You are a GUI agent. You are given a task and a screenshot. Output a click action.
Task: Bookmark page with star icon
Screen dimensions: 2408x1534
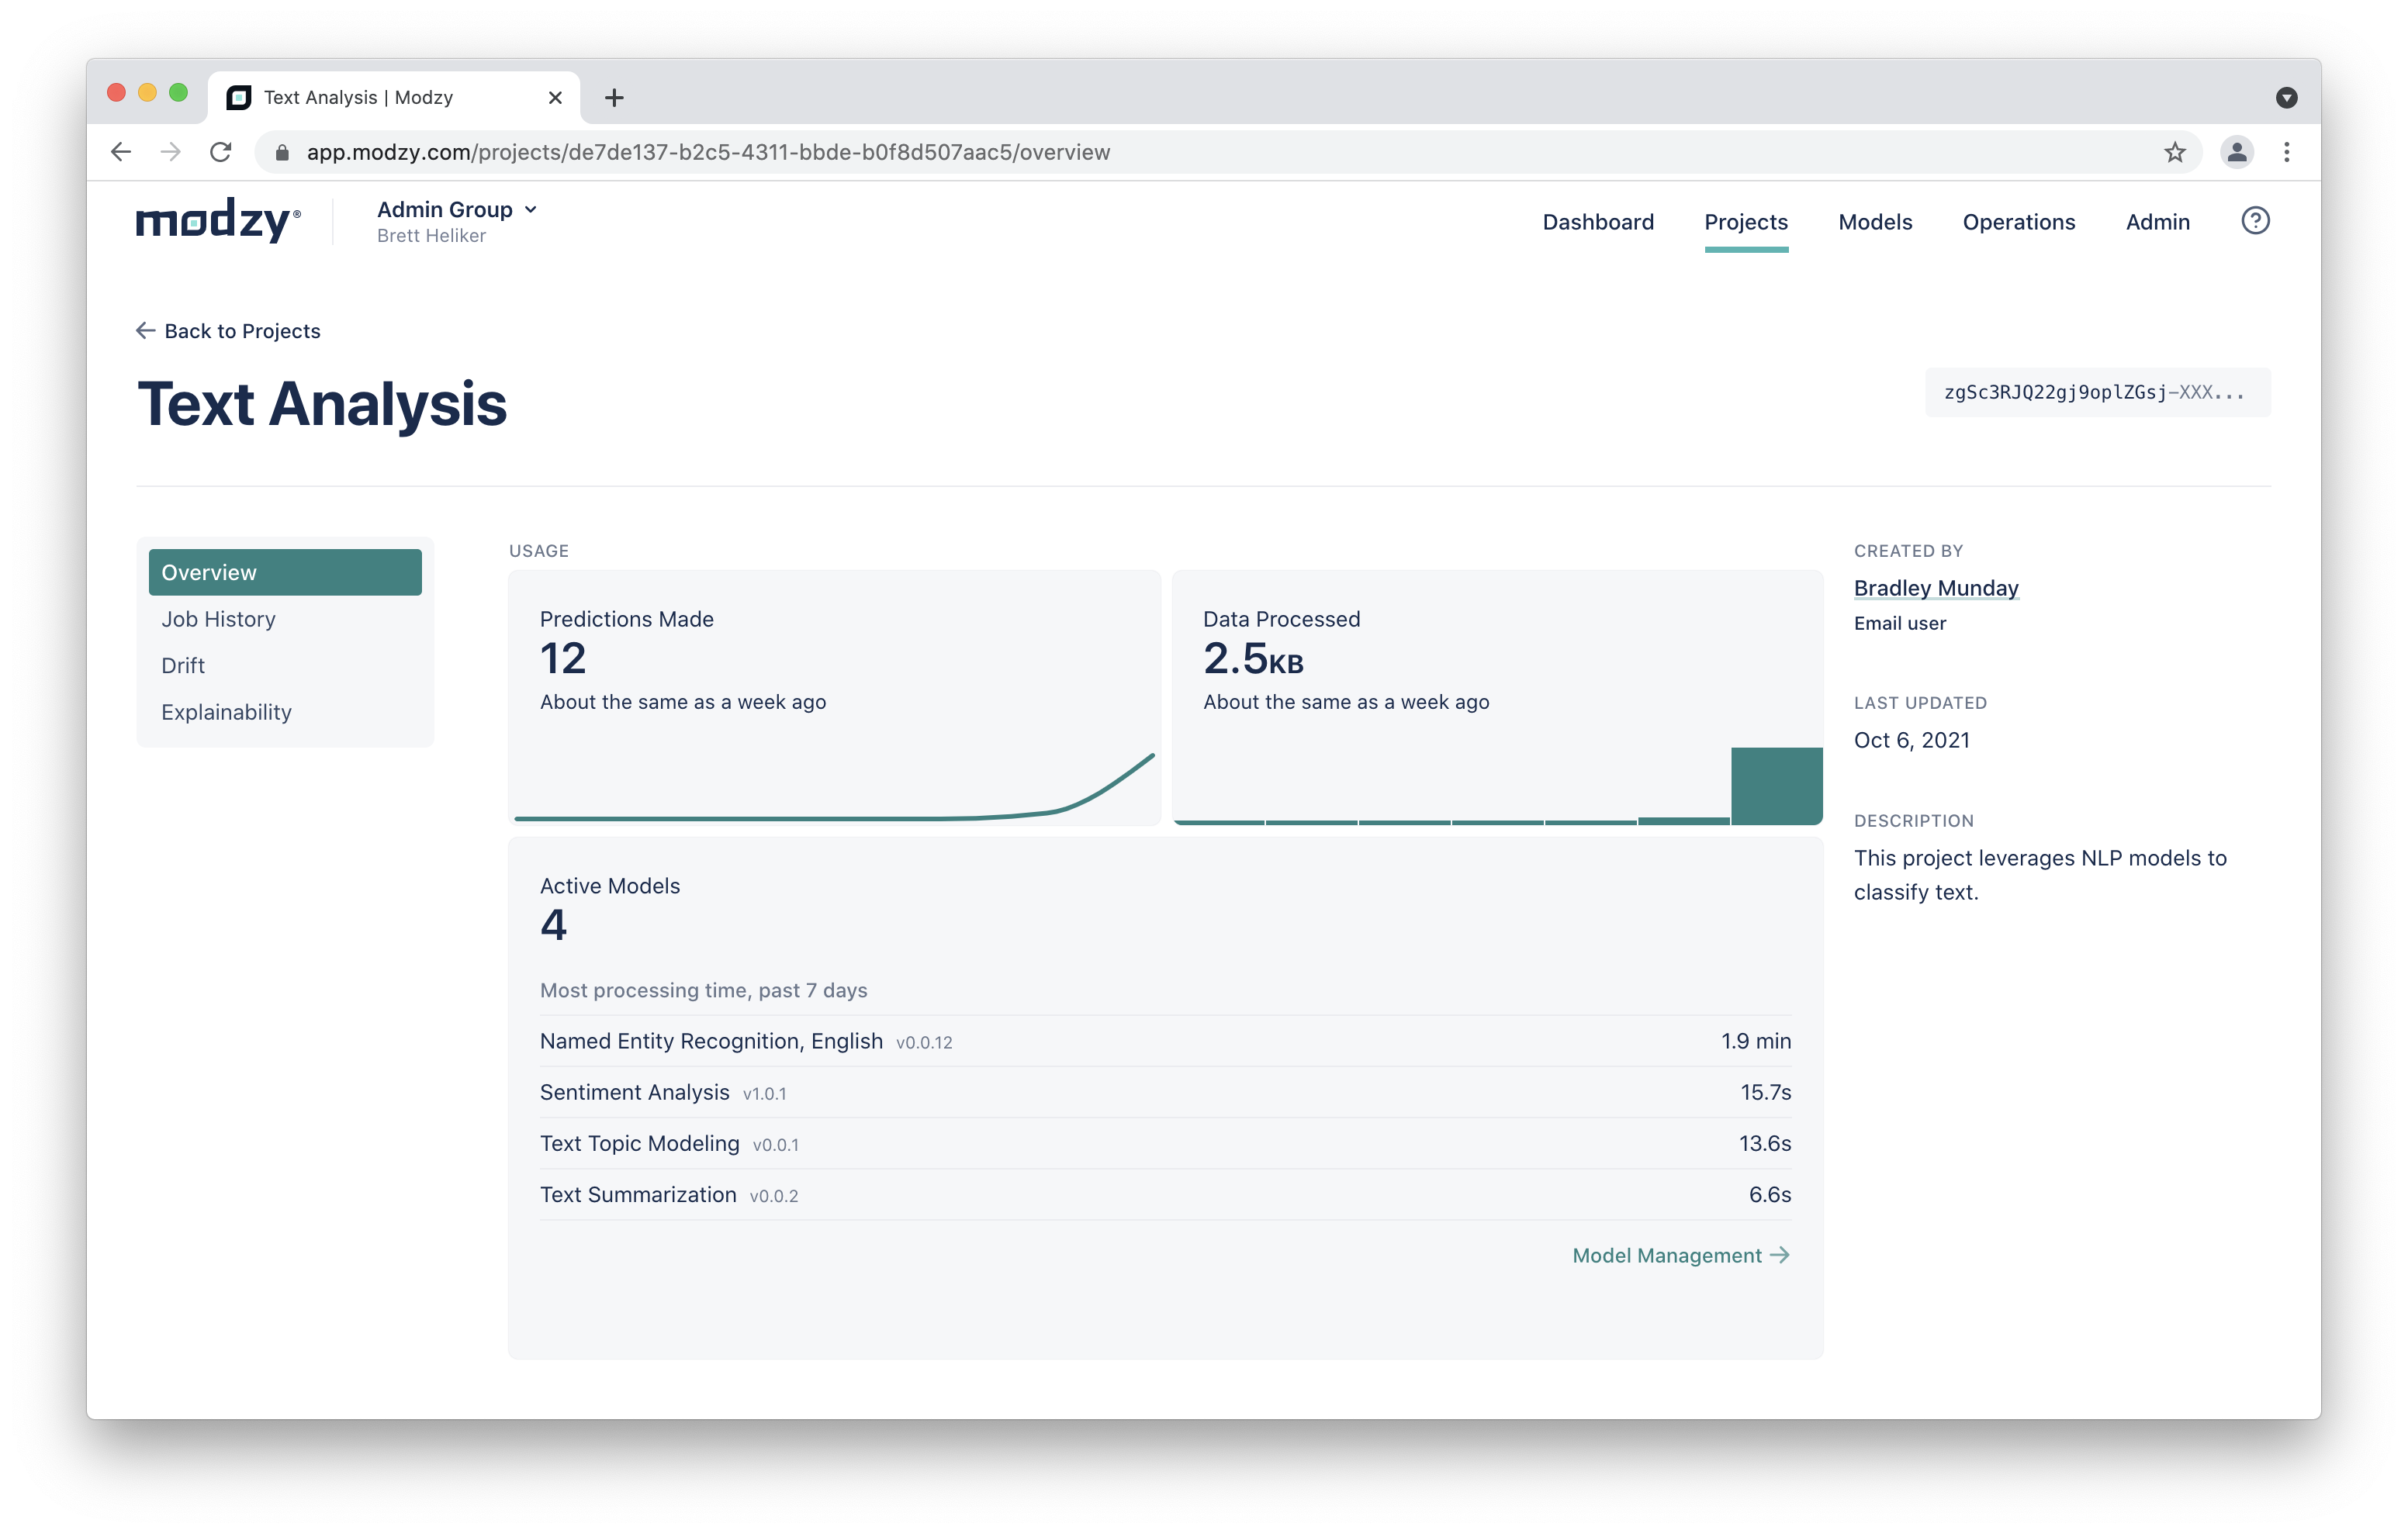click(x=2174, y=152)
